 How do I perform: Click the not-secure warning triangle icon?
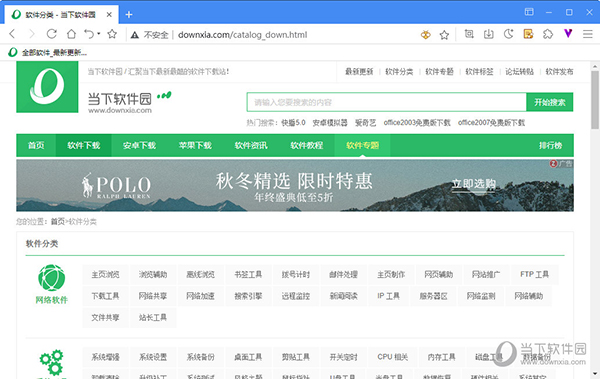click(x=135, y=35)
